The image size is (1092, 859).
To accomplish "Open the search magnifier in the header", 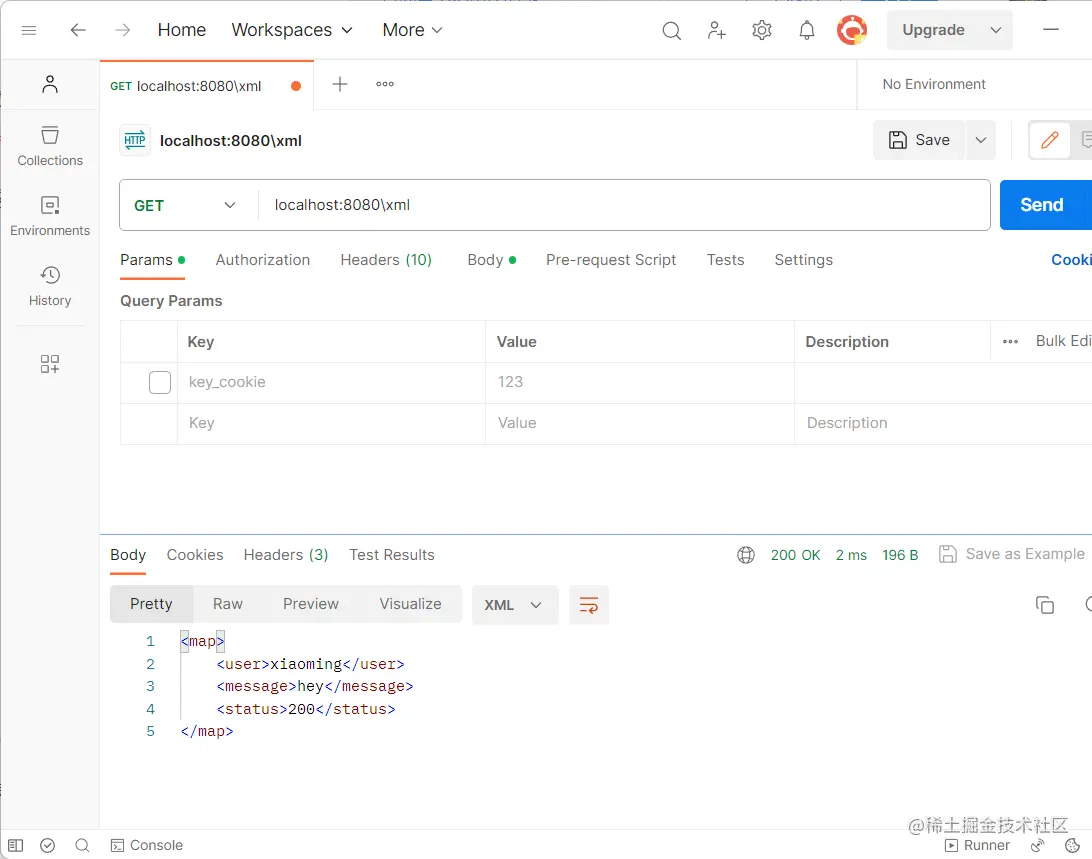I will (x=671, y=31).
